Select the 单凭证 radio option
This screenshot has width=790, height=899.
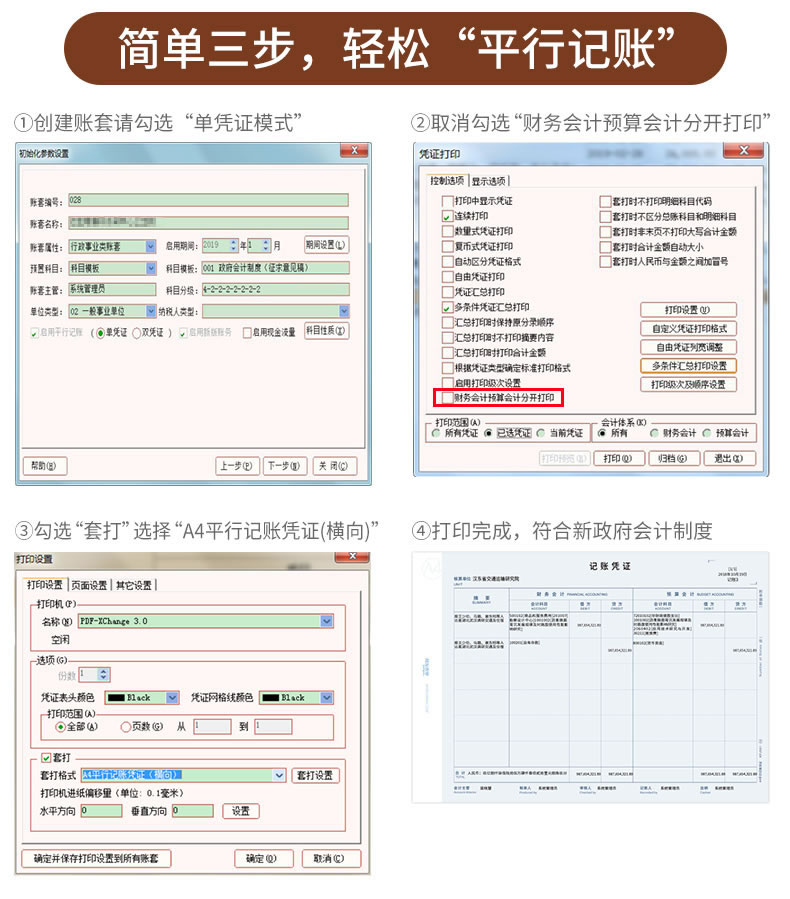pyautogui.click(x=101, y=333)
